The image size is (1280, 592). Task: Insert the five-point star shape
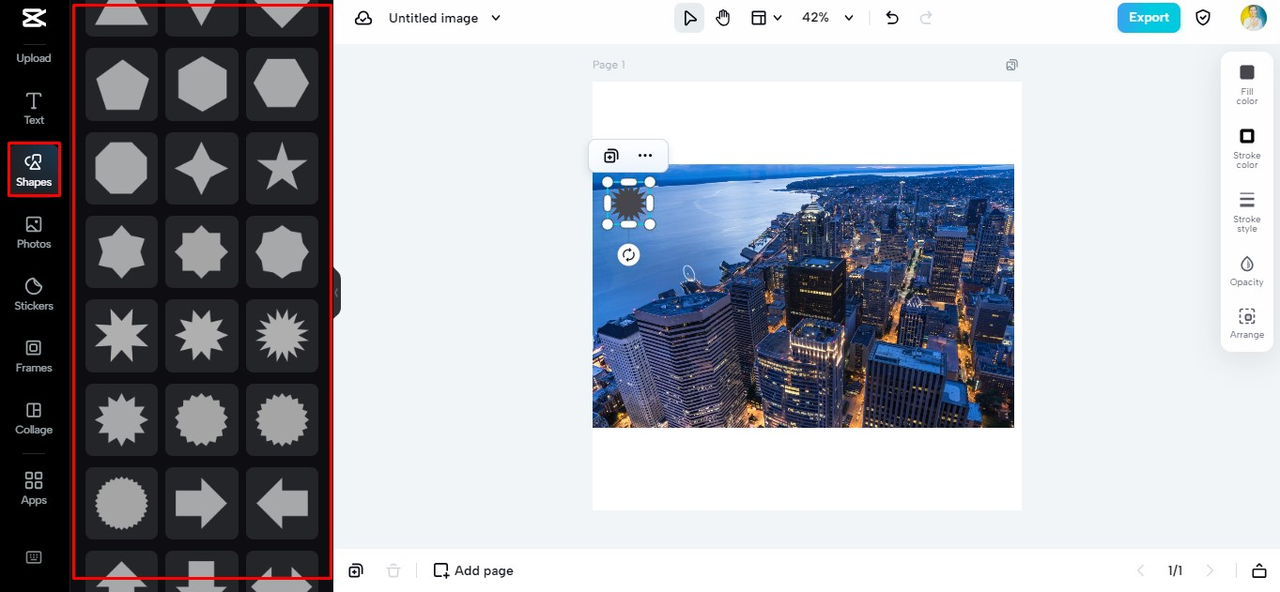point(282,168)
